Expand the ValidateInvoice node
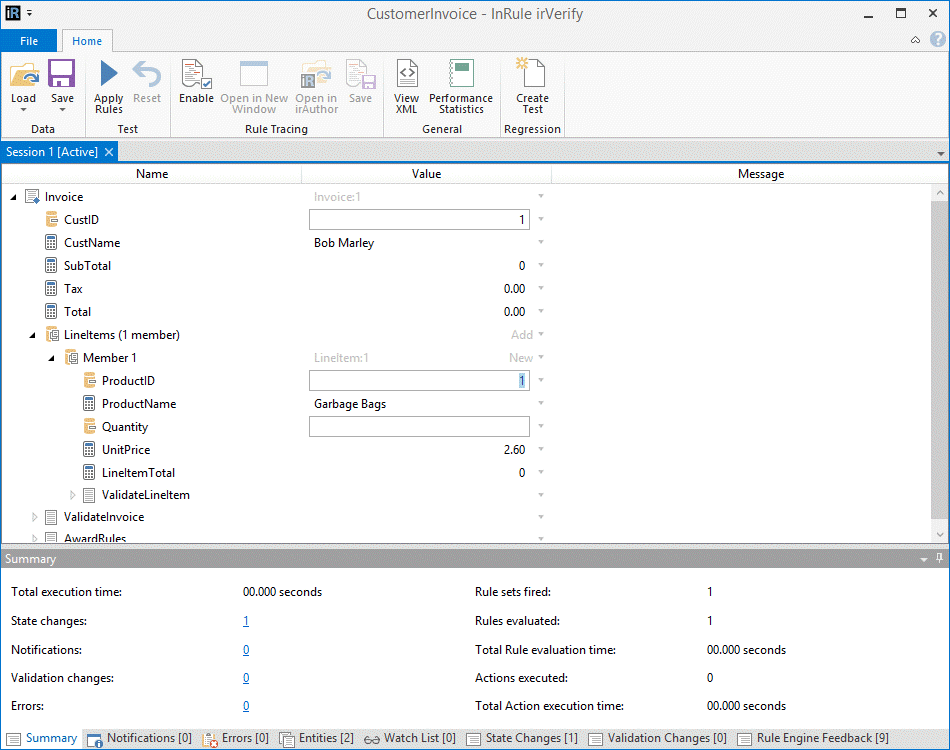Screen dimensions: 950x750 pyautogui.click(x=34, y=517)
